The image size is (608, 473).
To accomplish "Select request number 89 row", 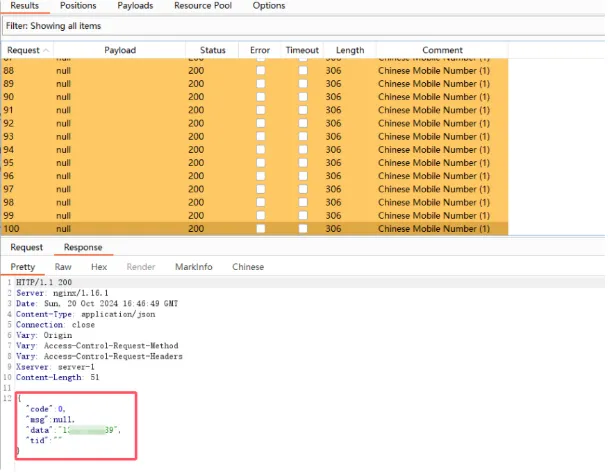I will (255, 84).
